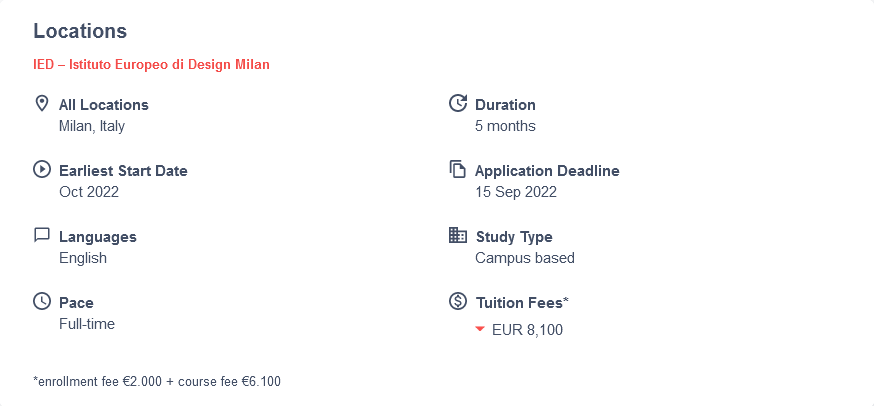Click the Application Deadline document icon
This screenshot has height=406, width=874.
tap(458, 169)
